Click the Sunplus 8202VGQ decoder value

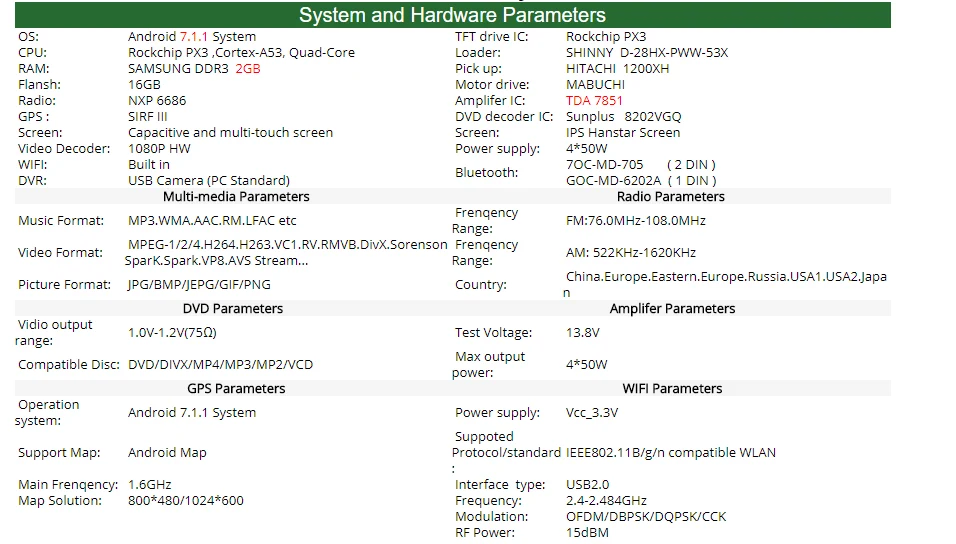coord(624,116)
